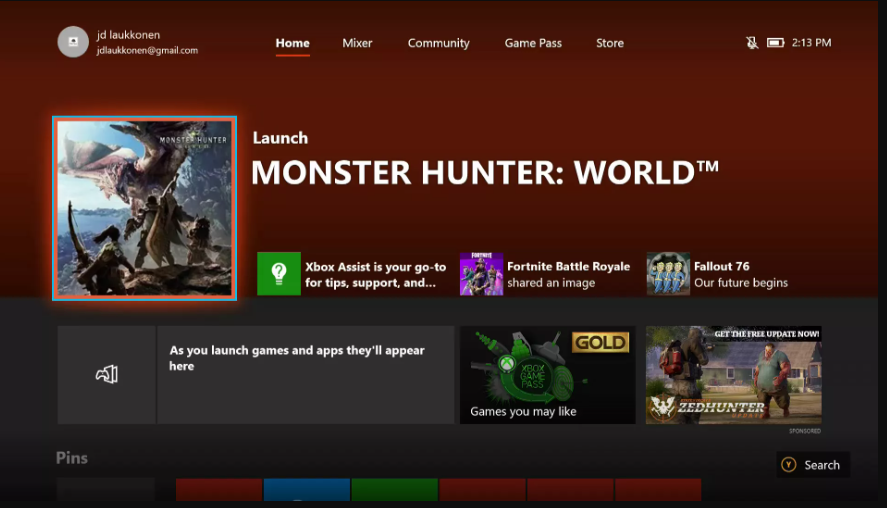
Task: Click the recent games and apps icon
Action: (106, 374)
